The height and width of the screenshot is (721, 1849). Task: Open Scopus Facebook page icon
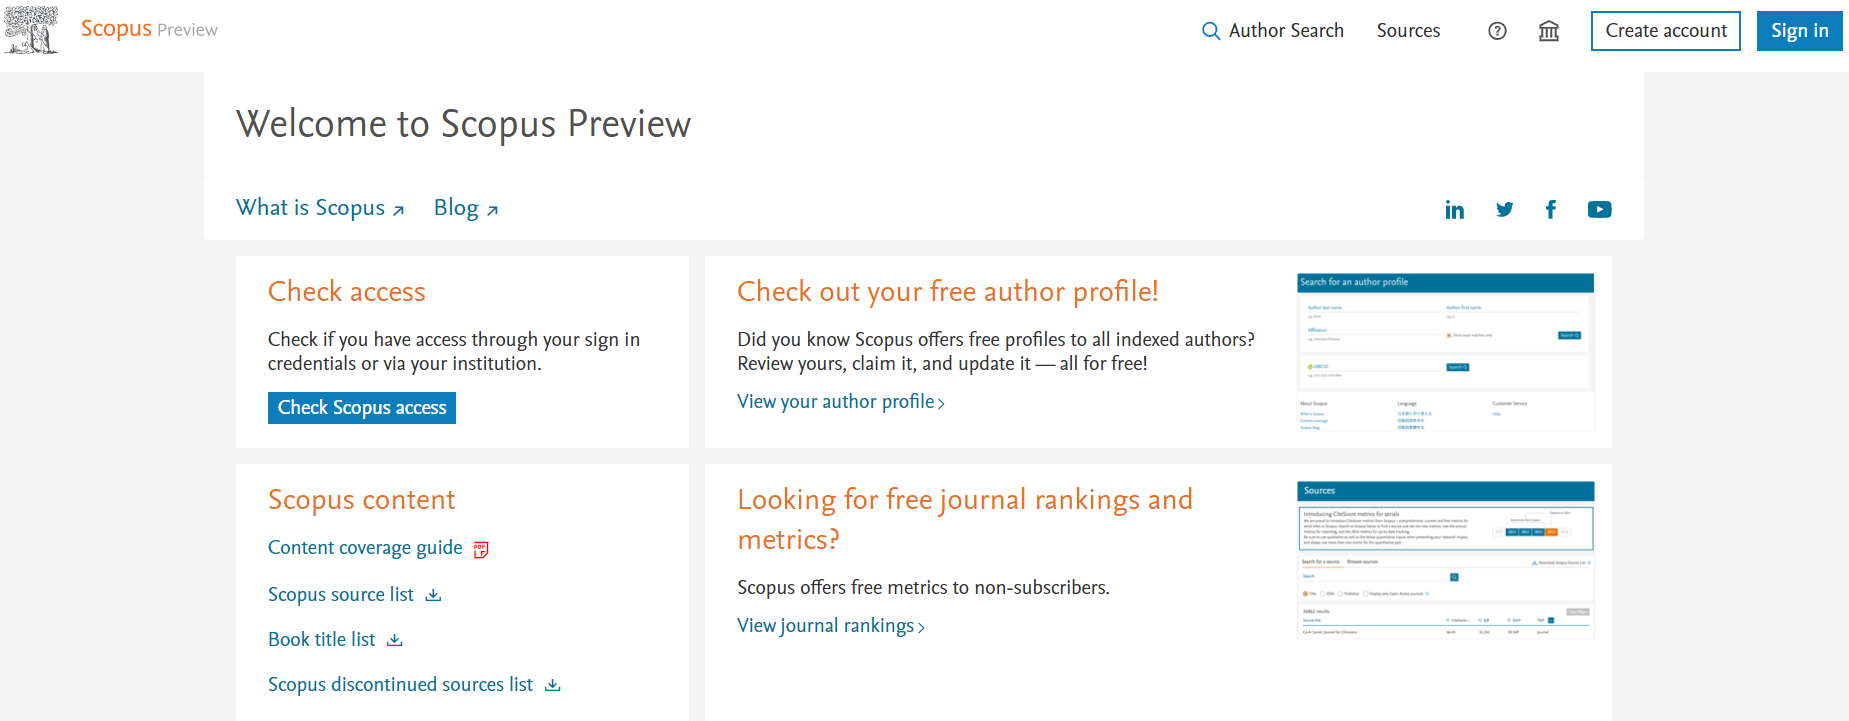[x=1551, y=209]
